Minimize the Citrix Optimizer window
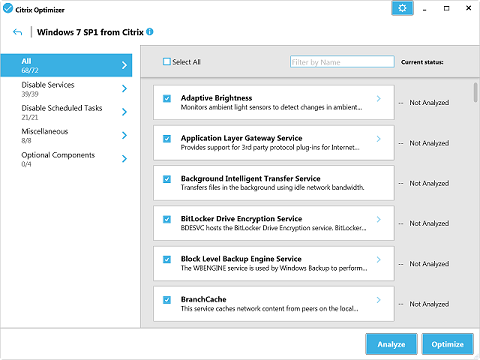The image size is (480, 360). click(424, 9)
